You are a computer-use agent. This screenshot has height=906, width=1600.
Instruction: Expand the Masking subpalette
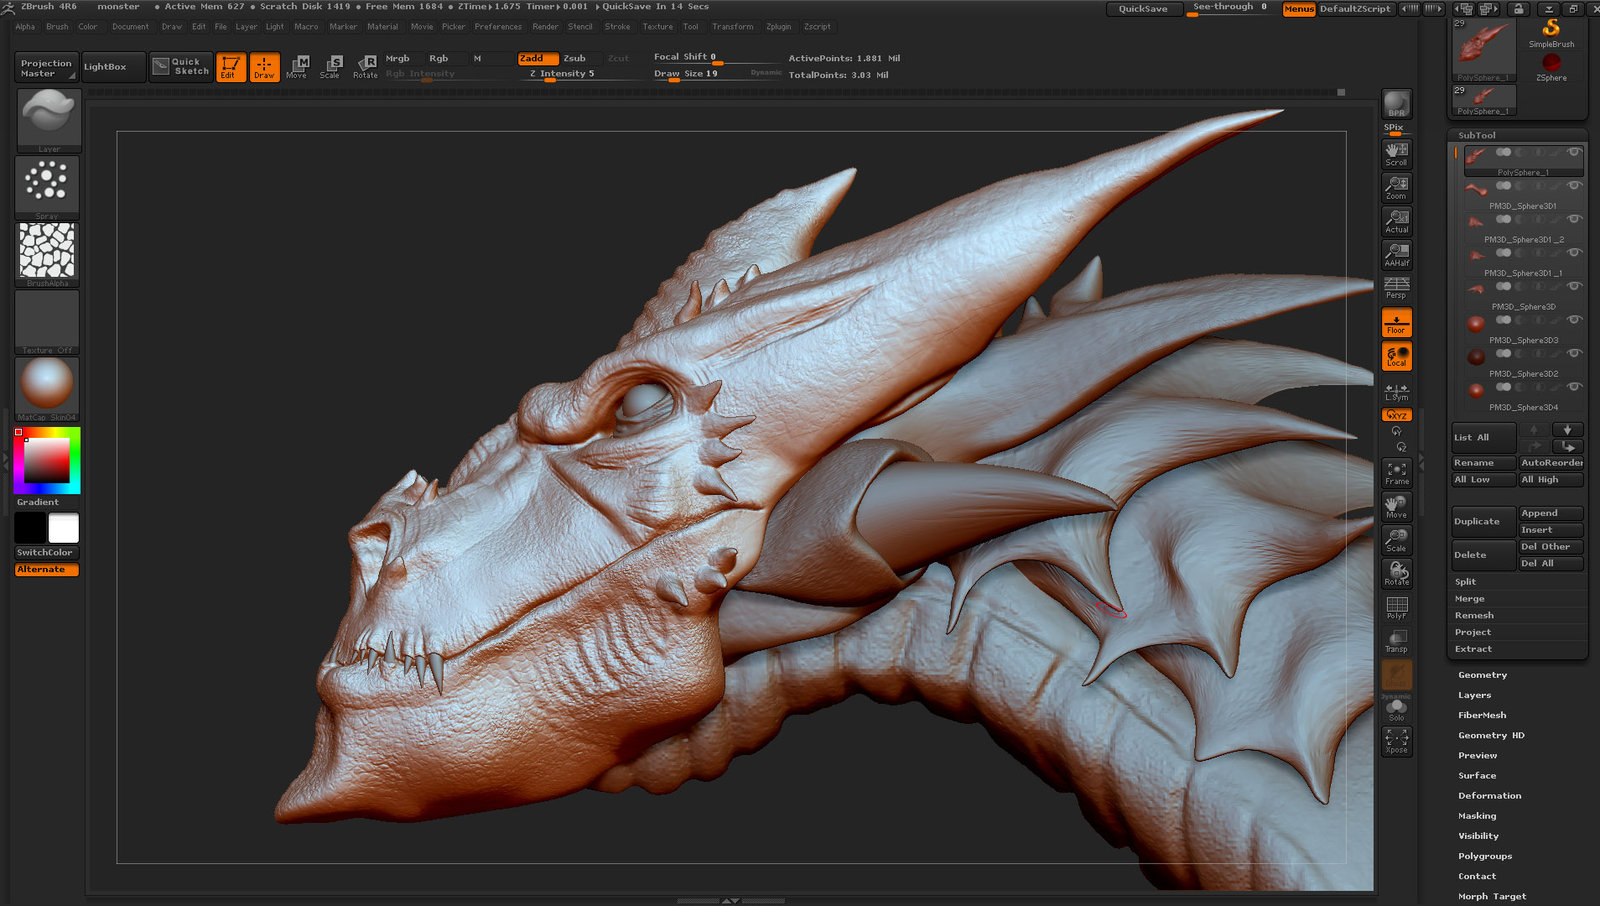pyautogui.click(x=1477, y=816)
